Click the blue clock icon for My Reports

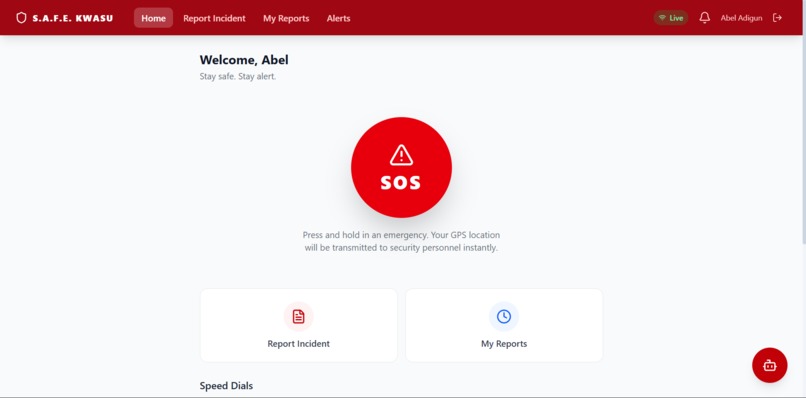(x=504, y=317)
